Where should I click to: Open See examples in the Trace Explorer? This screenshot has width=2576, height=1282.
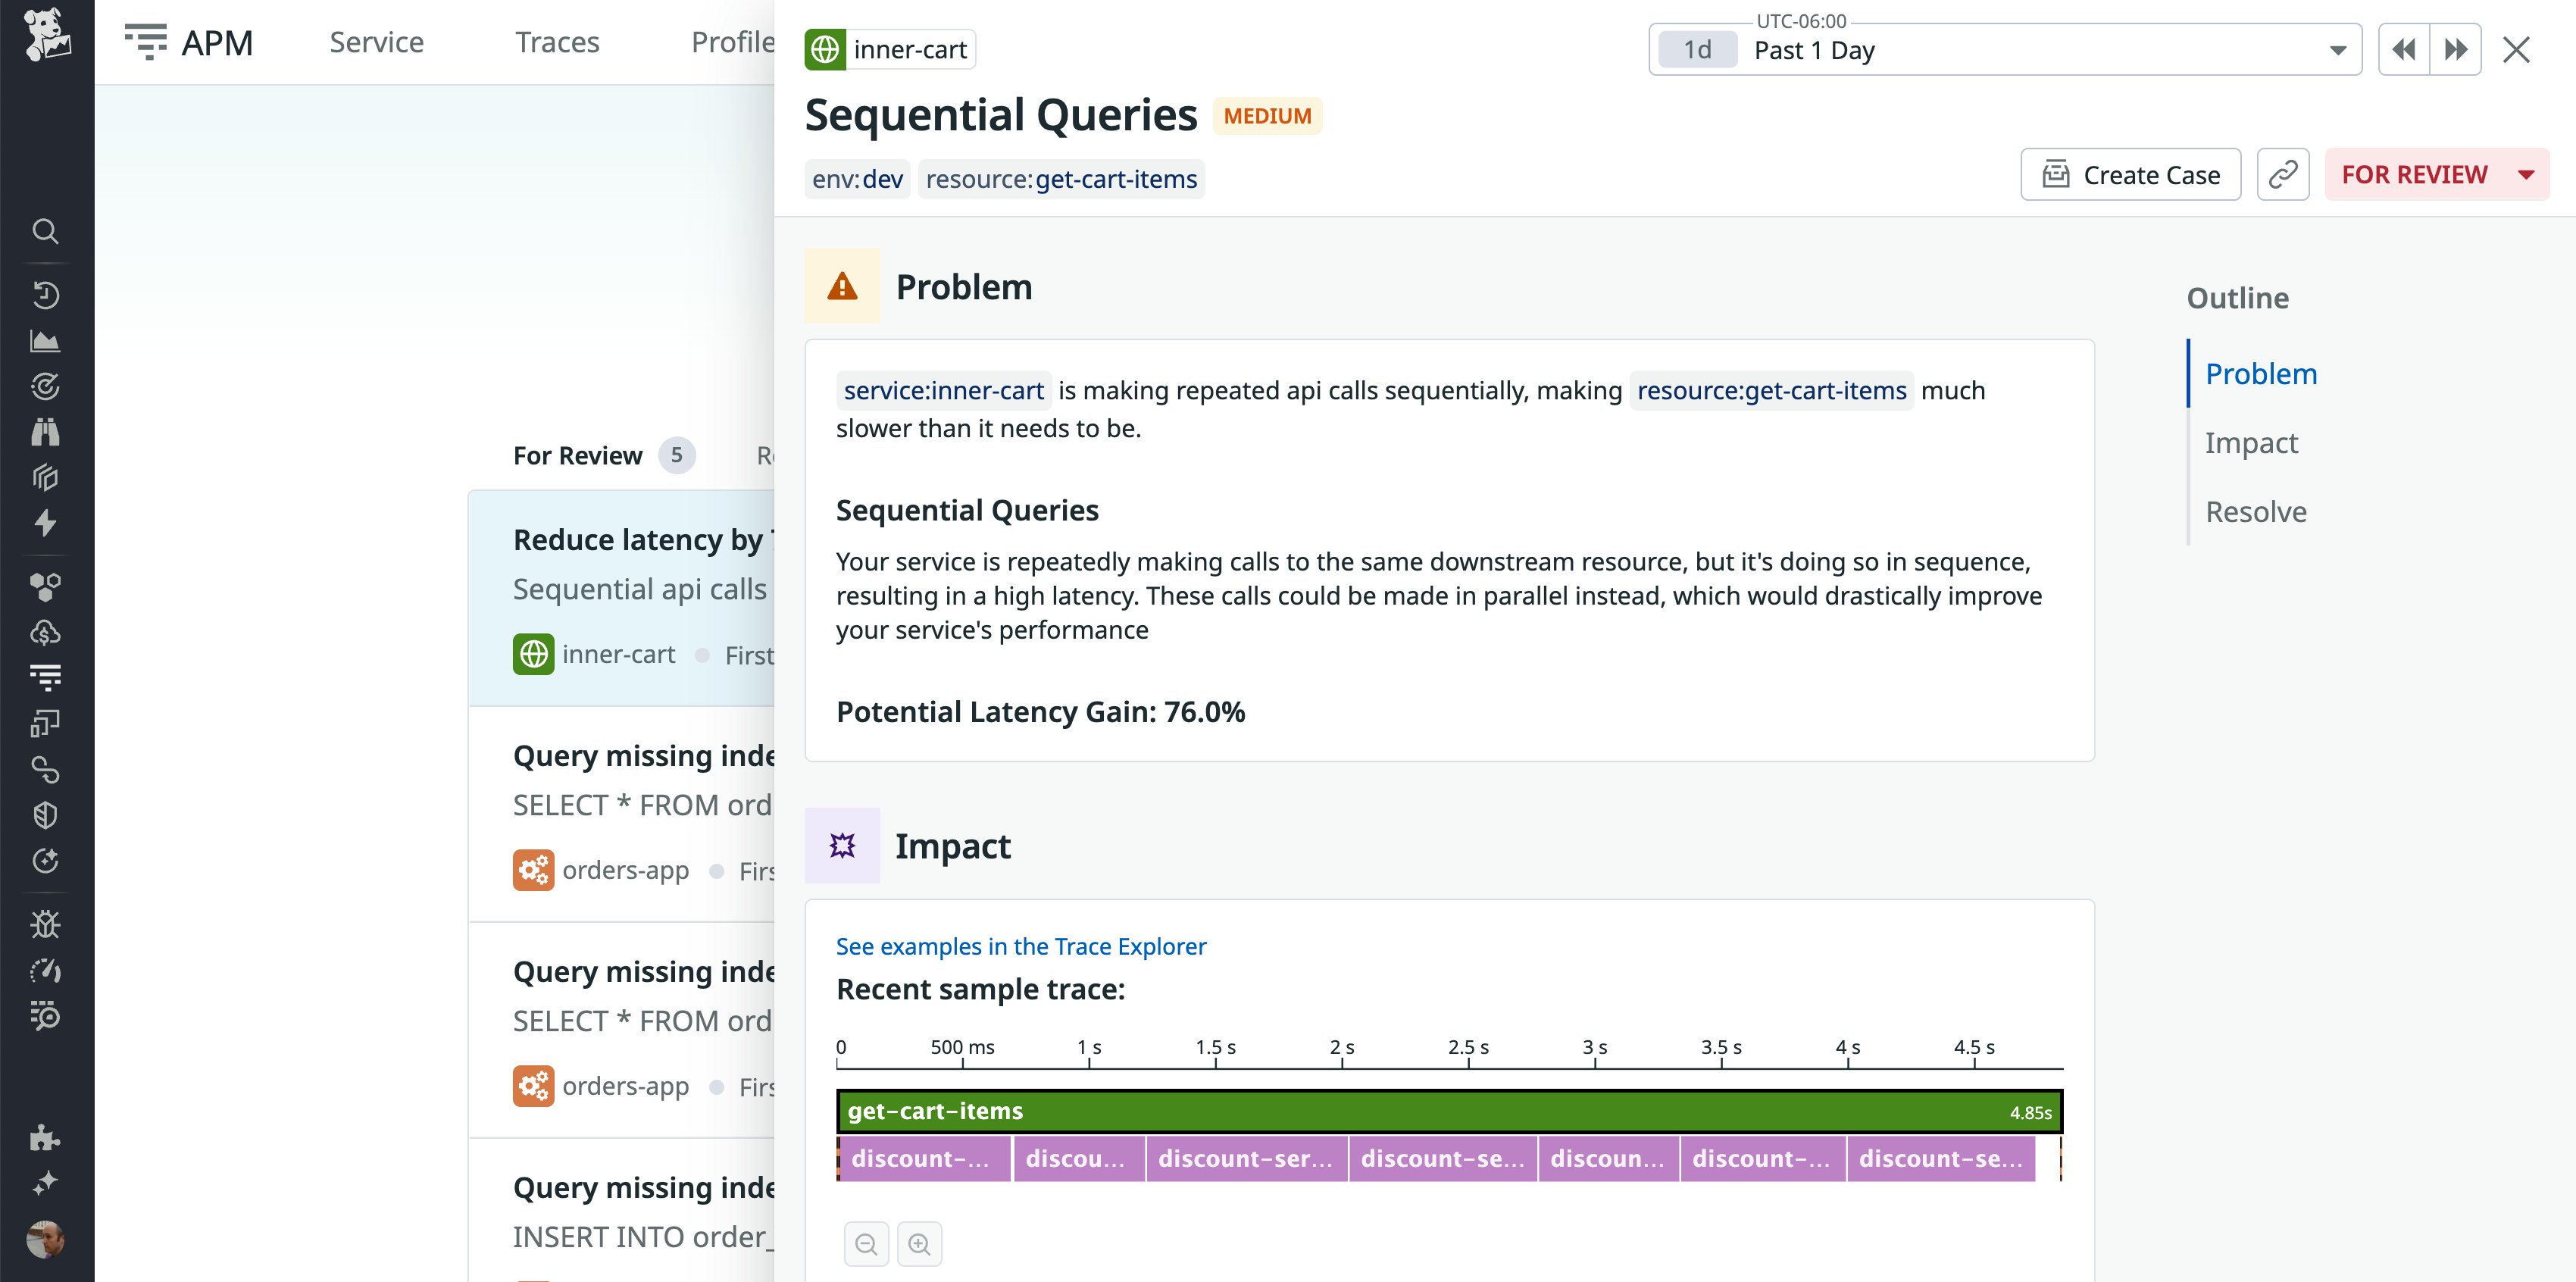[x=1020, y=946]
